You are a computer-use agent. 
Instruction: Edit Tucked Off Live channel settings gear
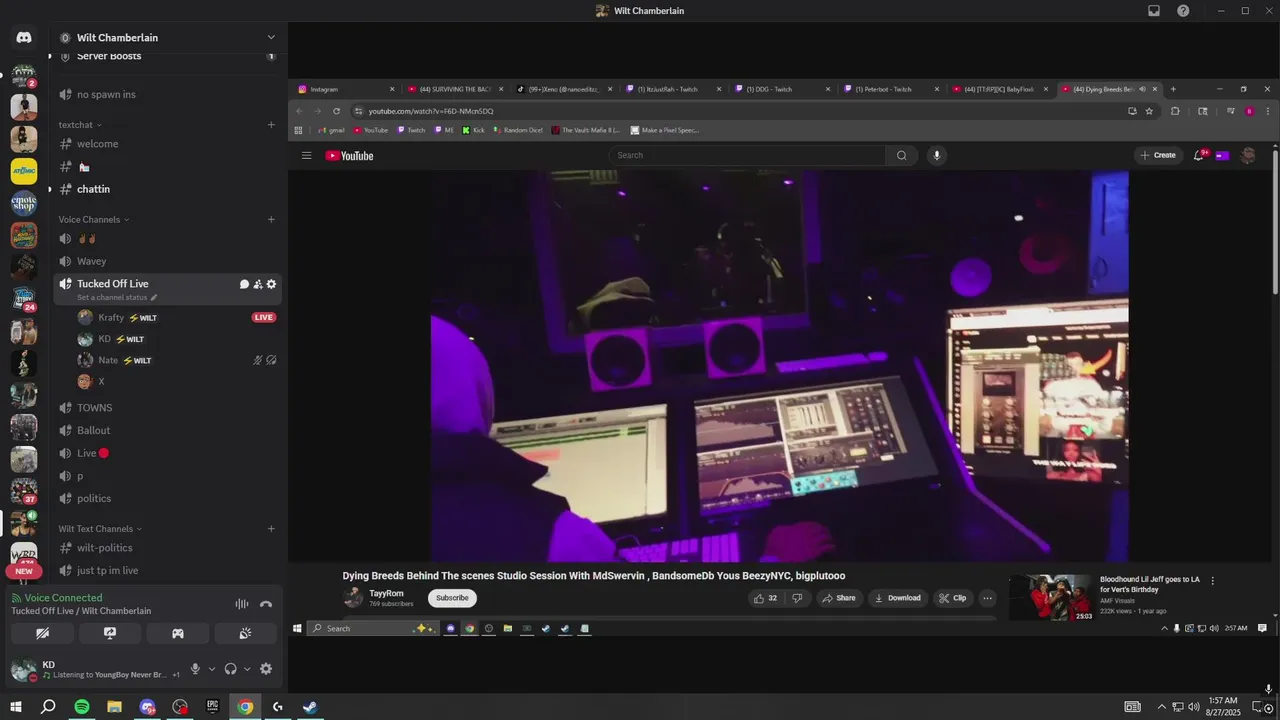tap(271, 284)
